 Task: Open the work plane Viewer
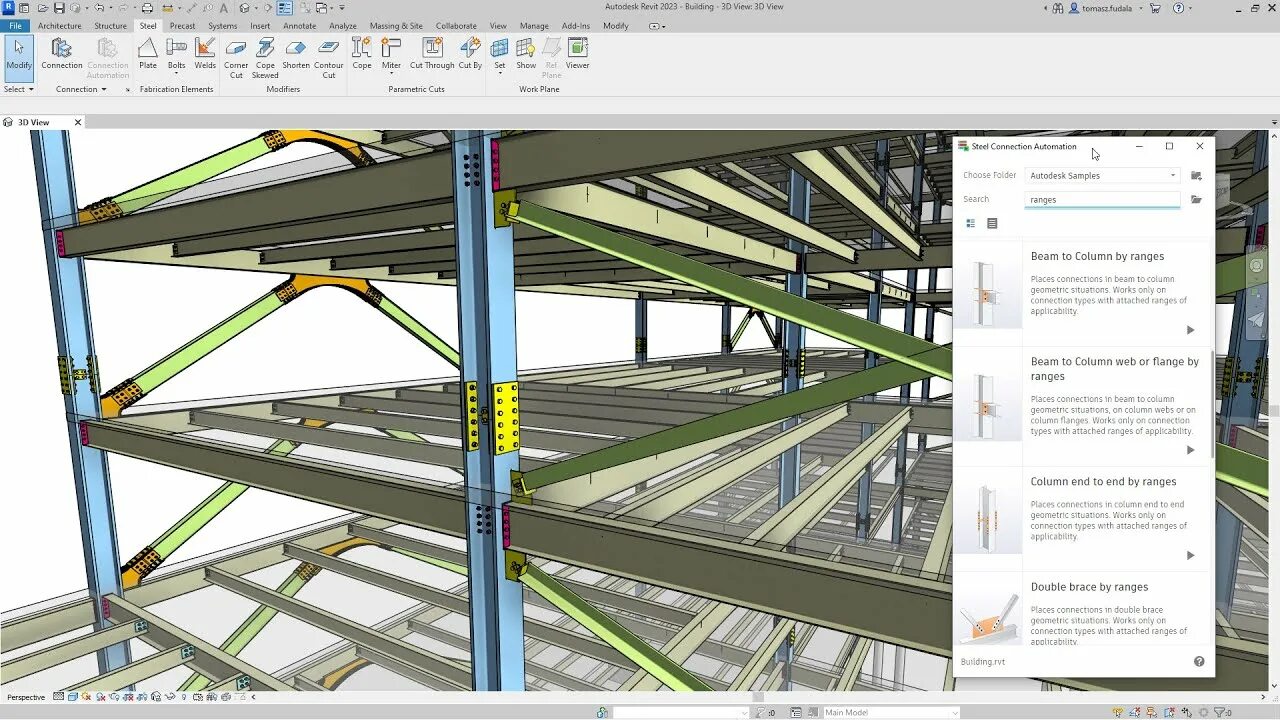click(577, 53)
